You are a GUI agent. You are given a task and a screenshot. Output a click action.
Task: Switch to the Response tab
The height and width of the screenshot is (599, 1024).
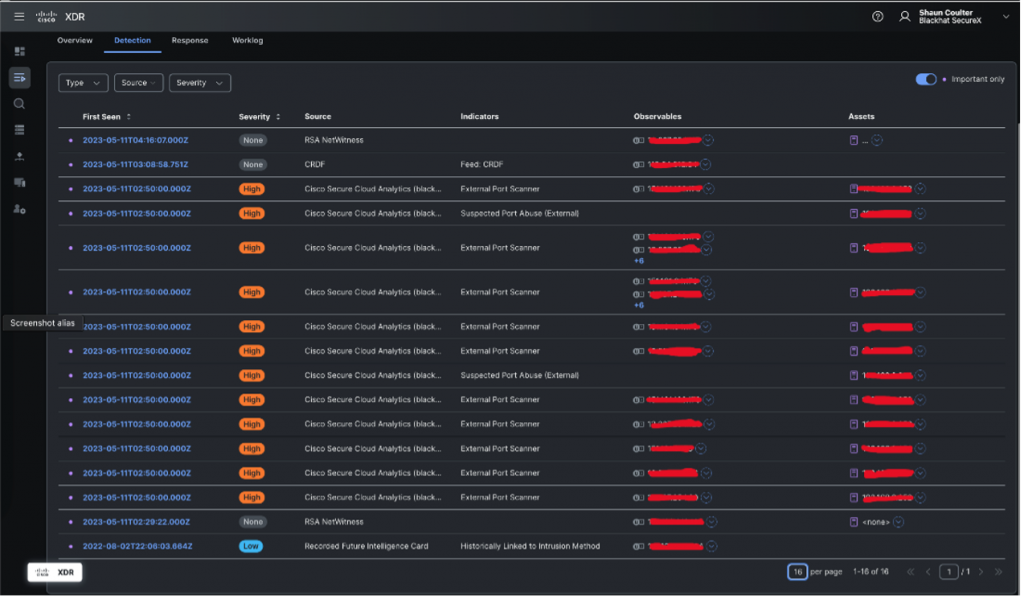click(x=189, y=41)
